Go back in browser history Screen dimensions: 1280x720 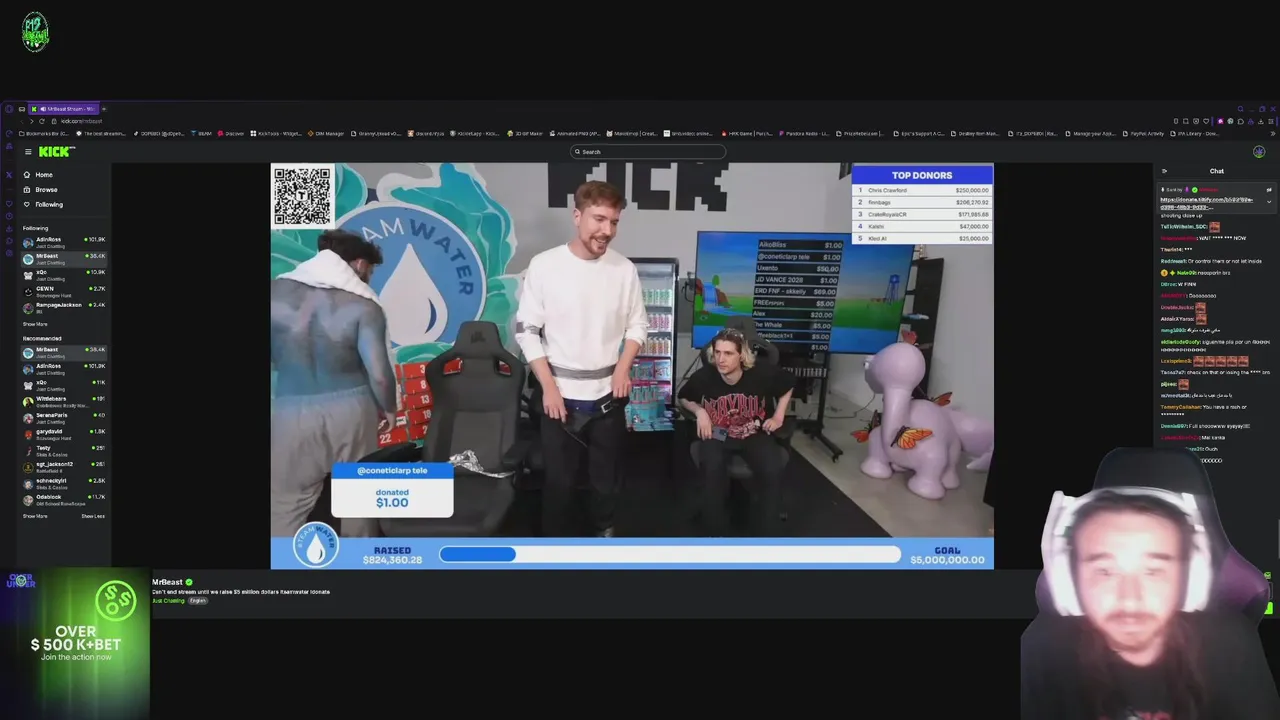21,121
